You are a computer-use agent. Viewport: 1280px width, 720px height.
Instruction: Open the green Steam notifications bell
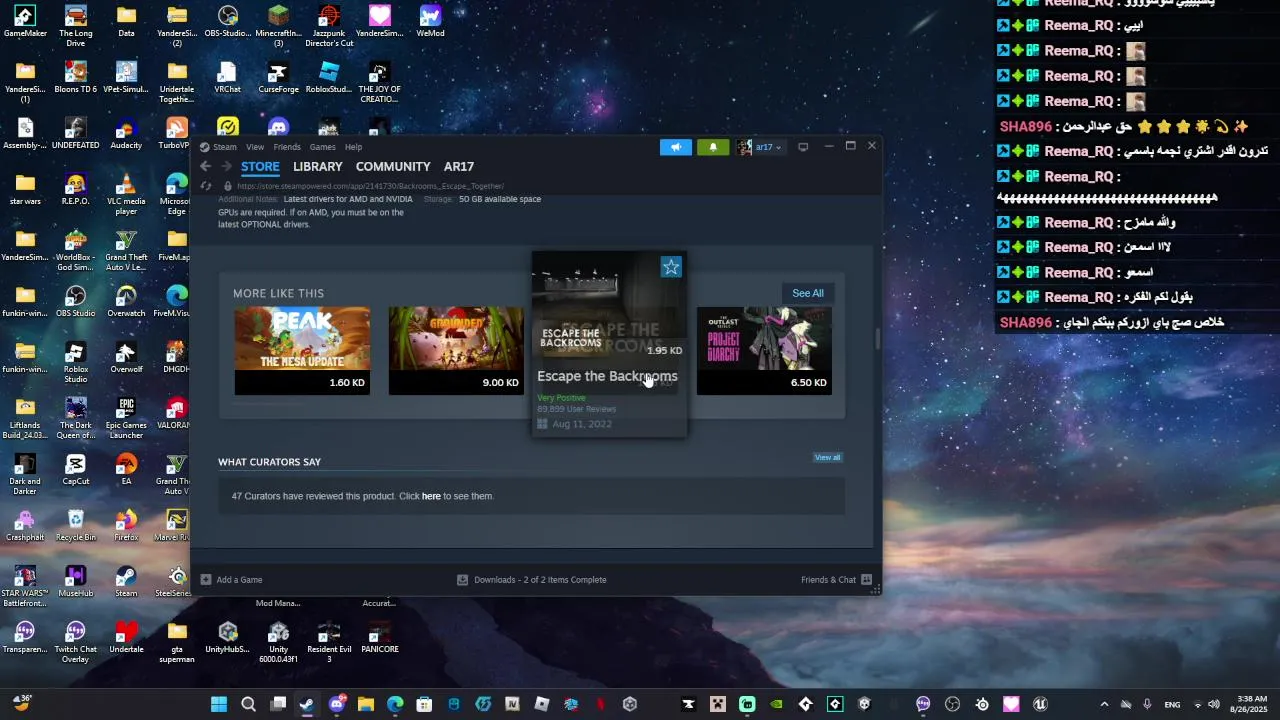pyautogui.click(x=713, y=147)
